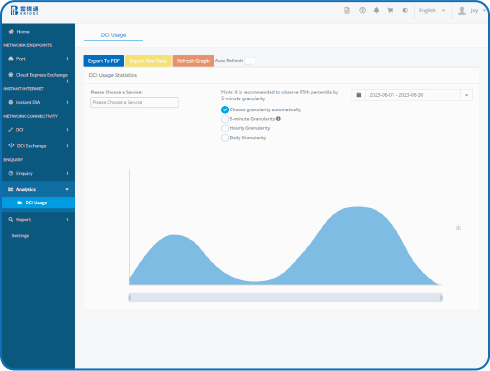490x371 pixels.
Task: Toggle the contrast theme icon
Action: pyautogui.click(x=405, y=10)
